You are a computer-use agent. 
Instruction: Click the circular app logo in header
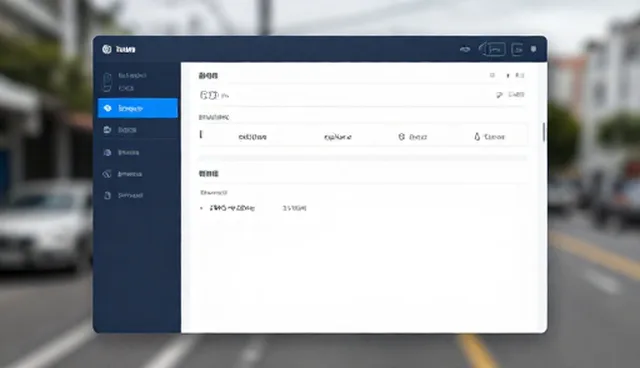coord(107,49)
